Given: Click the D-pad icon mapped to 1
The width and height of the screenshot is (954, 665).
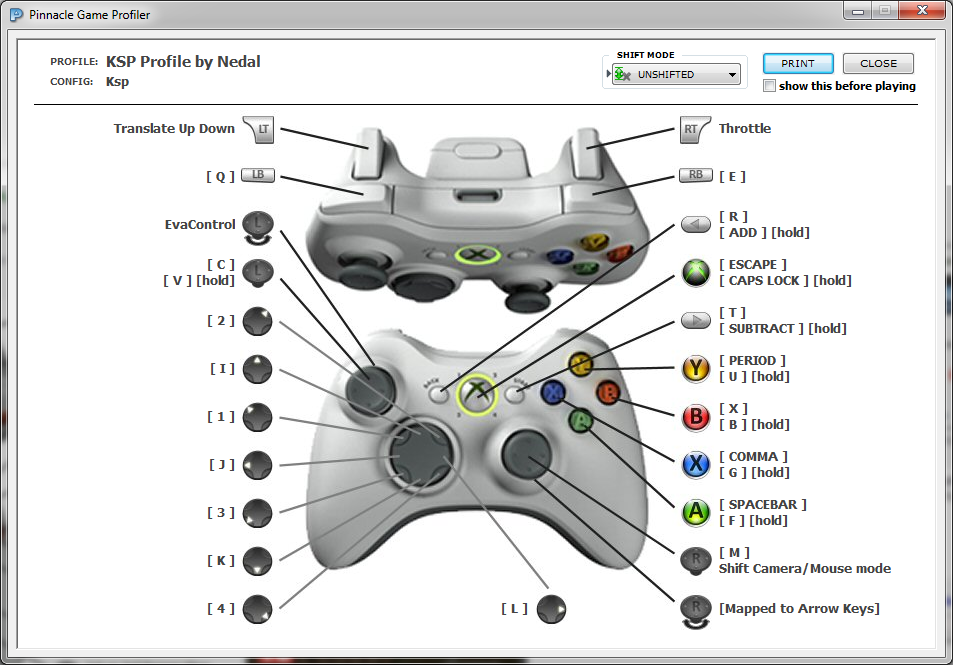Looking at the screenshot, I should coord(258,417).
